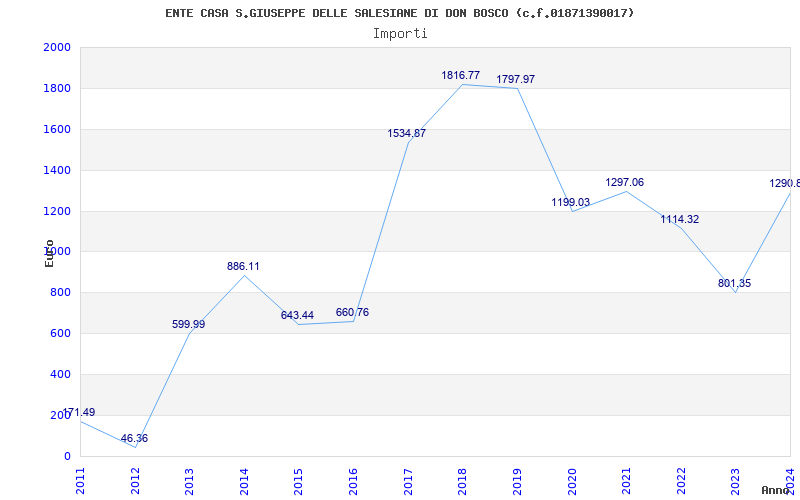Viewport: 800px width, 500px height.
Task: Select the 886.11 data label
Action: 243,266
